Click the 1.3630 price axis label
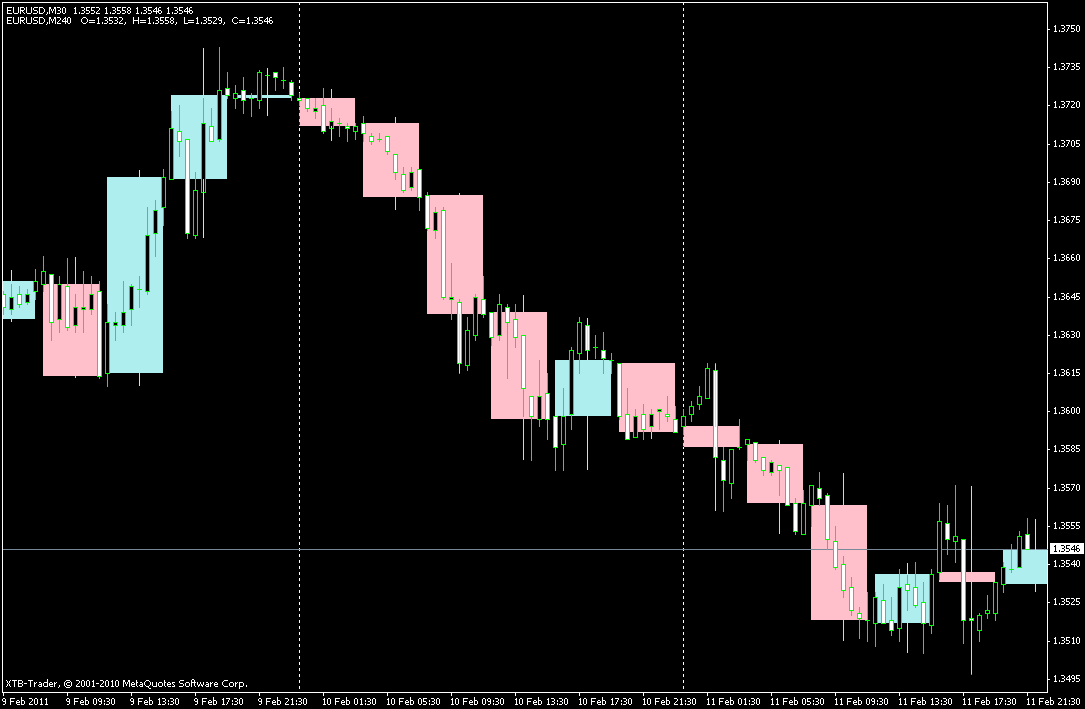Image resolution: width=1085 pixels, height=709 pixels. coord(1066,335)
